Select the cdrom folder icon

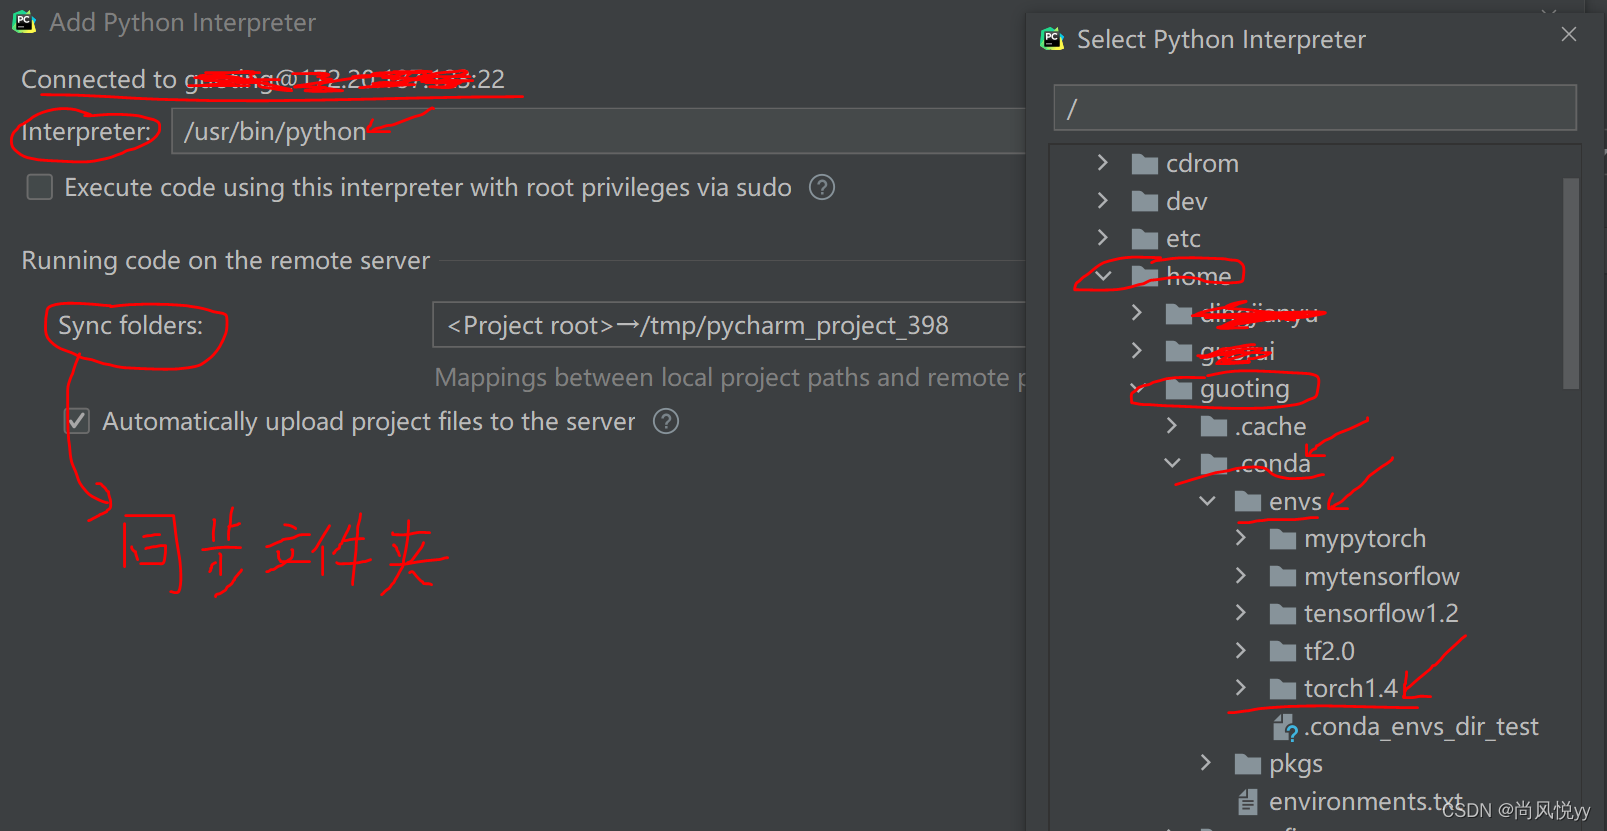pyautogui.click(x=1144, y=164)
